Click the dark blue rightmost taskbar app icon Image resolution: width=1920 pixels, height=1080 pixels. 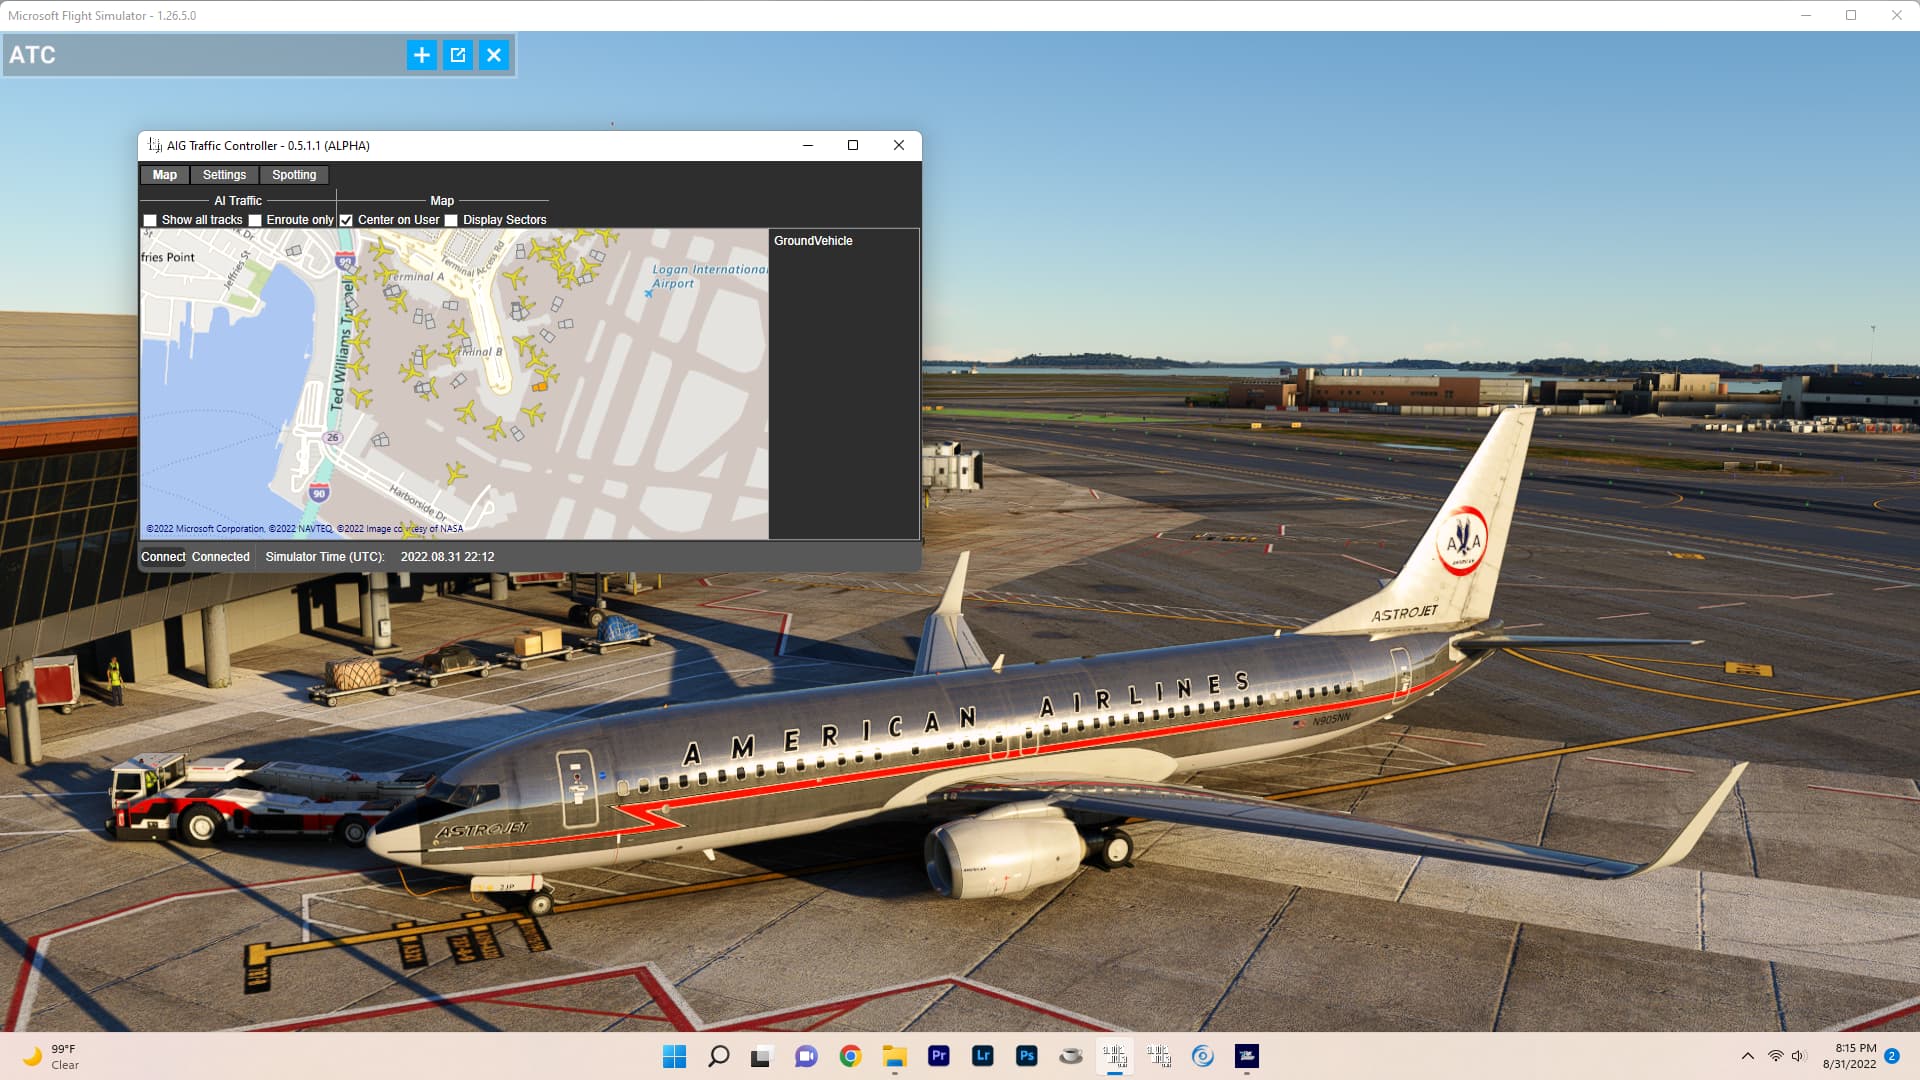click(x=1247, y=1056)
